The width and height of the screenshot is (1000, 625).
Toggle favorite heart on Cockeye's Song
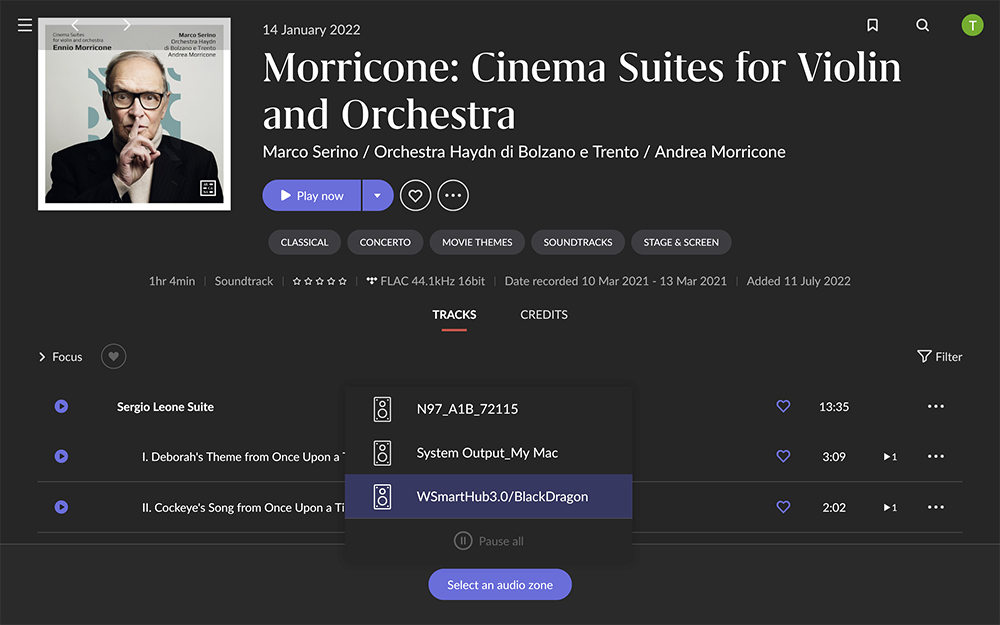[783, 507]
